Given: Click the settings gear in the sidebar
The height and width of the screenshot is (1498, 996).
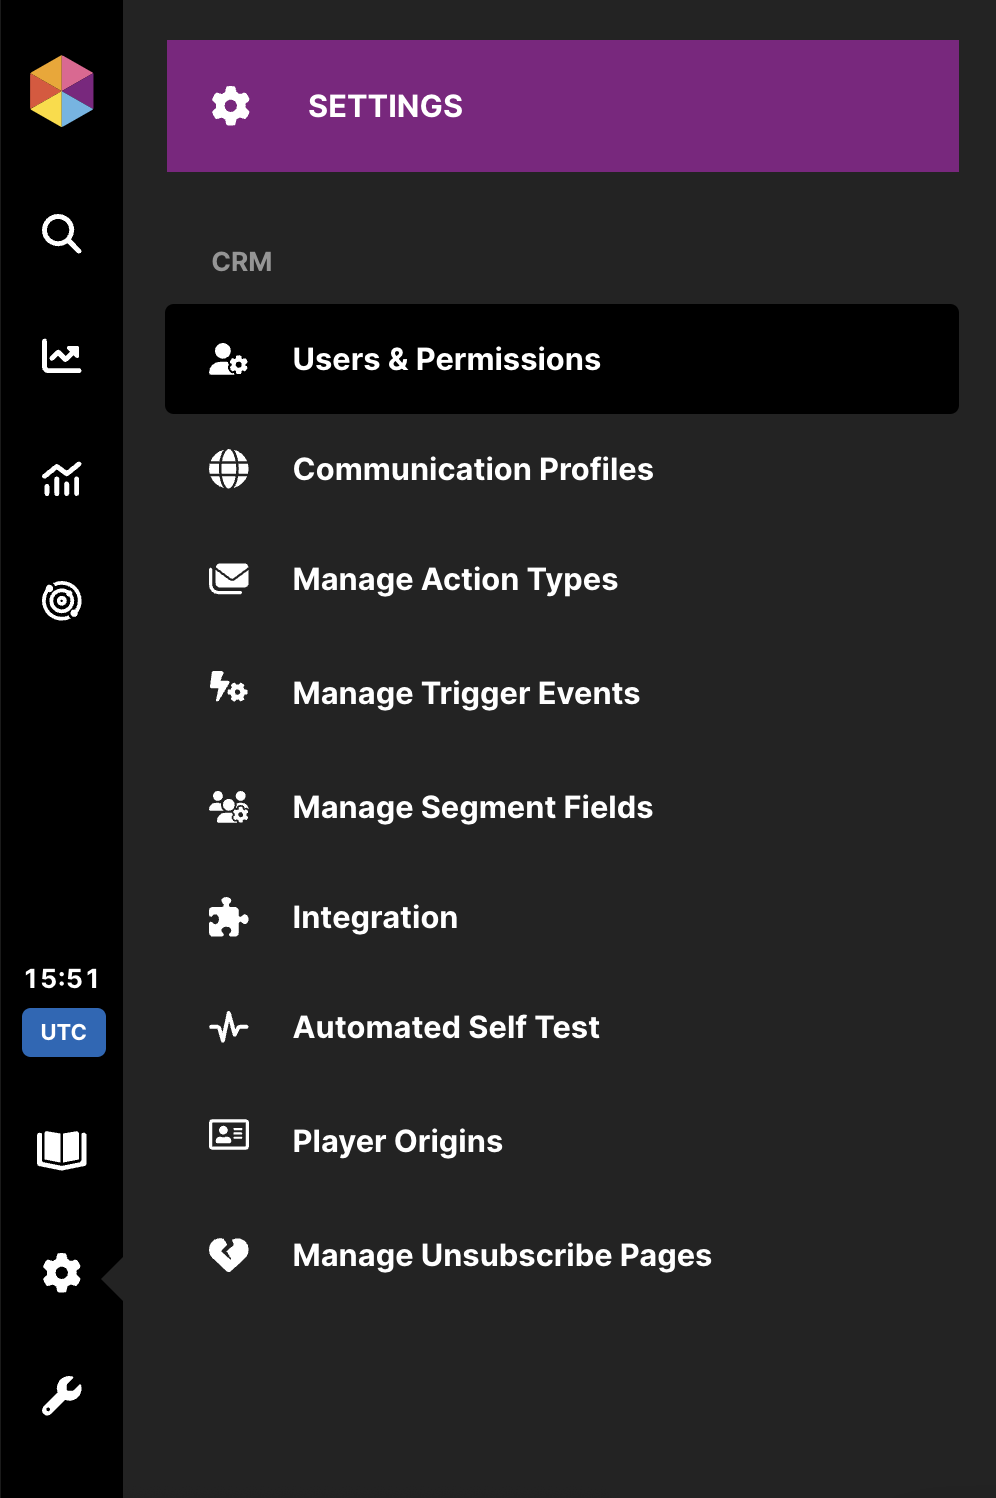Looking at the screenshot, I should 61,1273.
